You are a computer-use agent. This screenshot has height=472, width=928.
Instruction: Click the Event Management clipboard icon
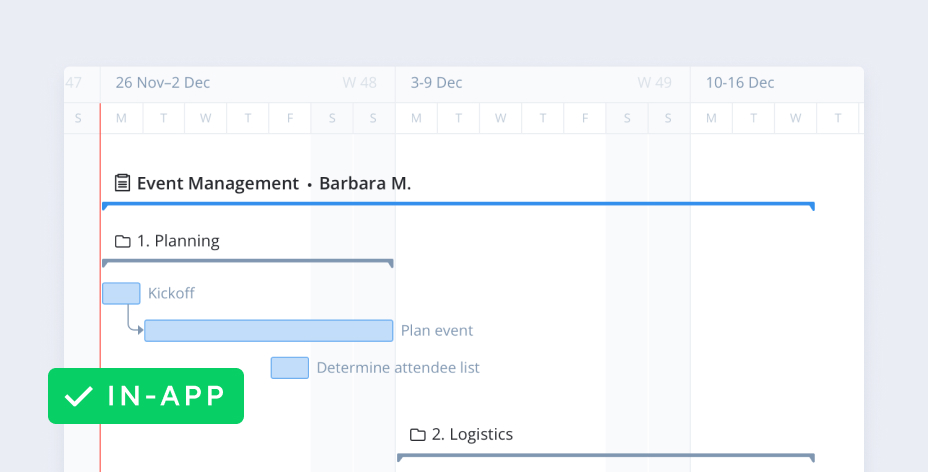click(x=123, y=183)
